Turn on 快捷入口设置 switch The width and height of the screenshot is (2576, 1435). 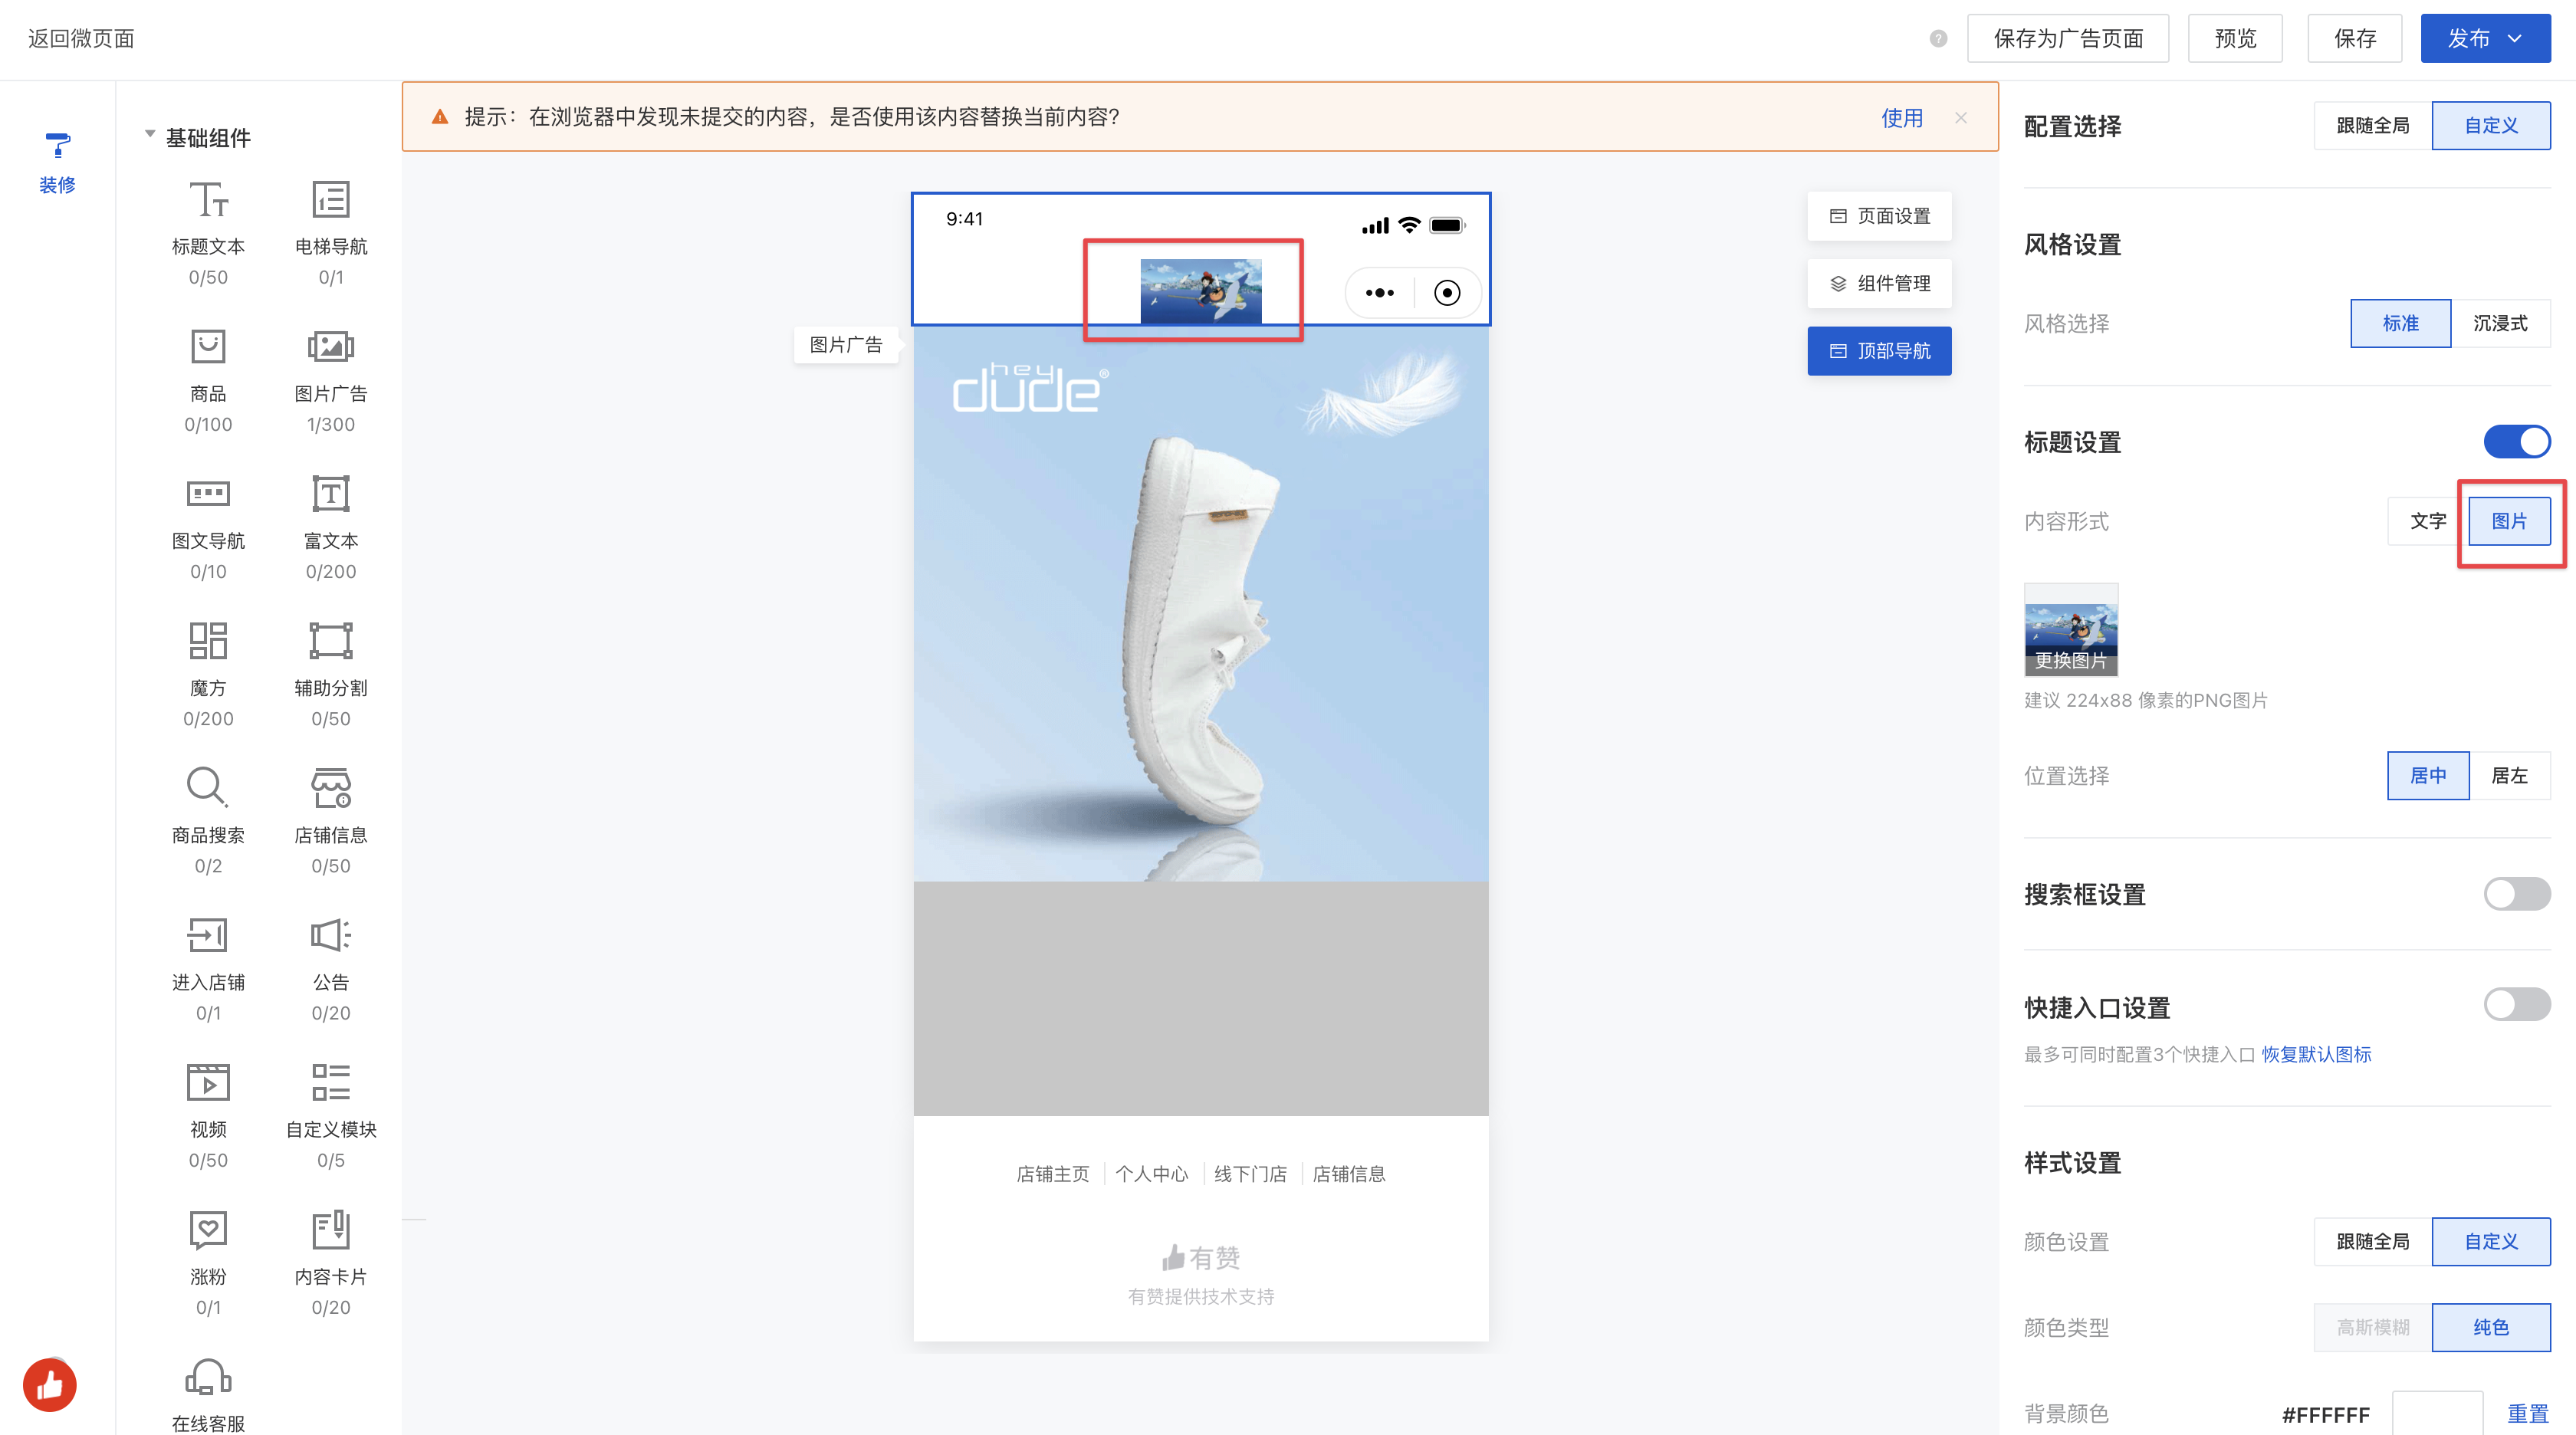click(2516, 1004)
